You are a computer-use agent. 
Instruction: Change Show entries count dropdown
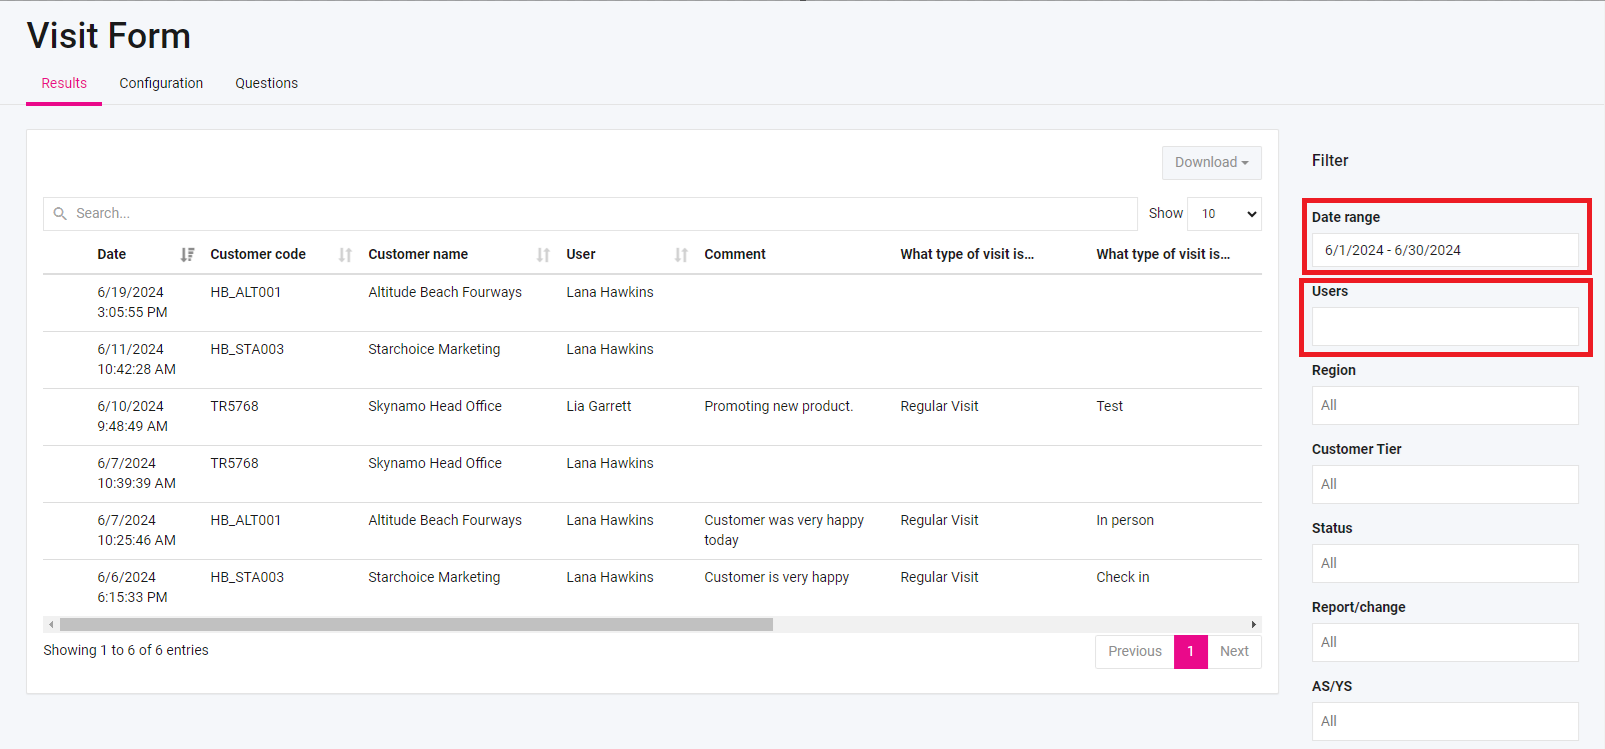tap(1224, 214)
